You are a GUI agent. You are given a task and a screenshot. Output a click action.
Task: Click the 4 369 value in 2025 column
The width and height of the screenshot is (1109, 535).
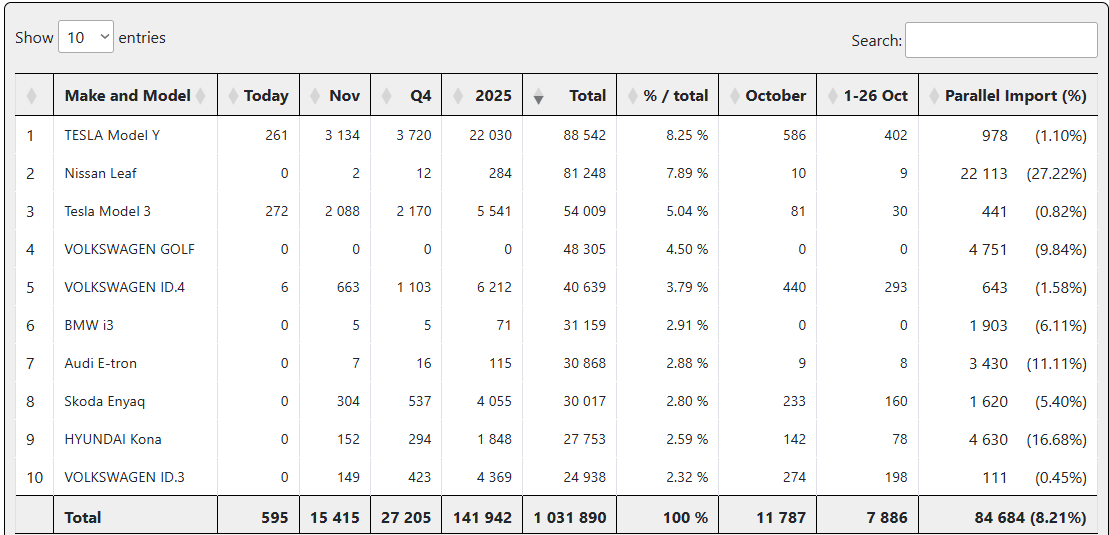tap(494, 477)
